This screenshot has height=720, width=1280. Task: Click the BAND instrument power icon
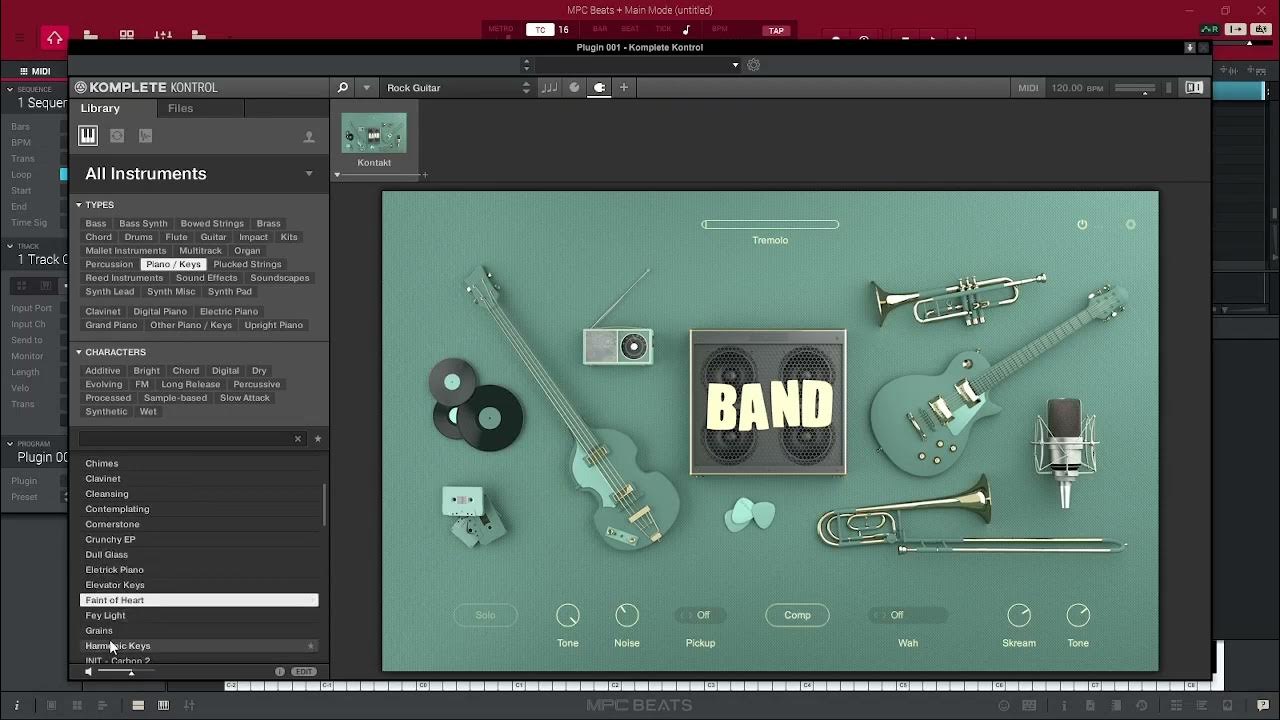(1082, 225)
